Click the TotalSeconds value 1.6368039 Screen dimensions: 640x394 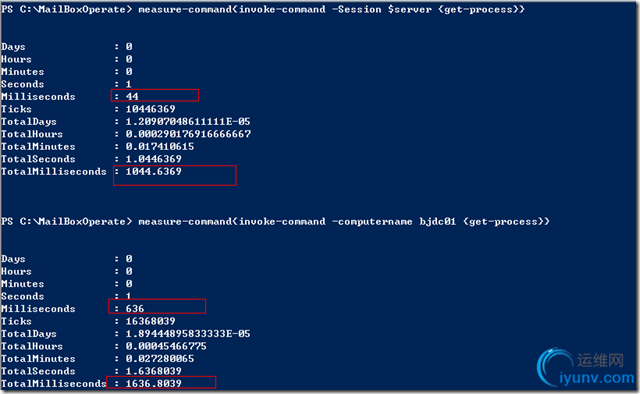click(153, 371)
